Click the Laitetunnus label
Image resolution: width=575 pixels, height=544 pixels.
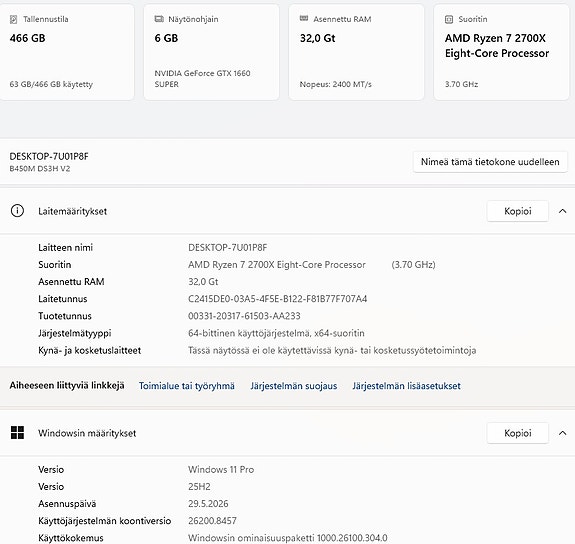pos(63,299)
